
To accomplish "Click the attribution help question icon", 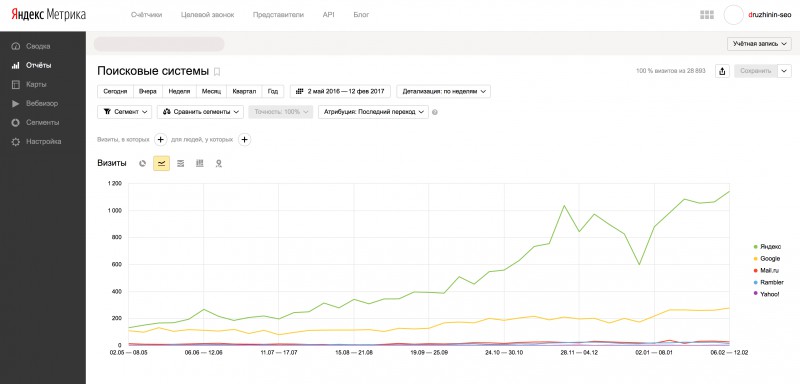I will click(435, 112).
